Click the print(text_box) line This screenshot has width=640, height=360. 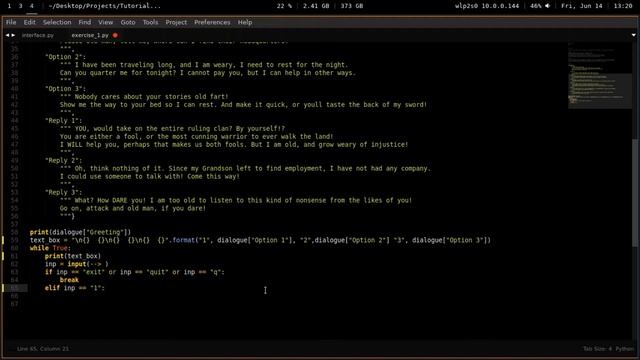coord(73,256)
